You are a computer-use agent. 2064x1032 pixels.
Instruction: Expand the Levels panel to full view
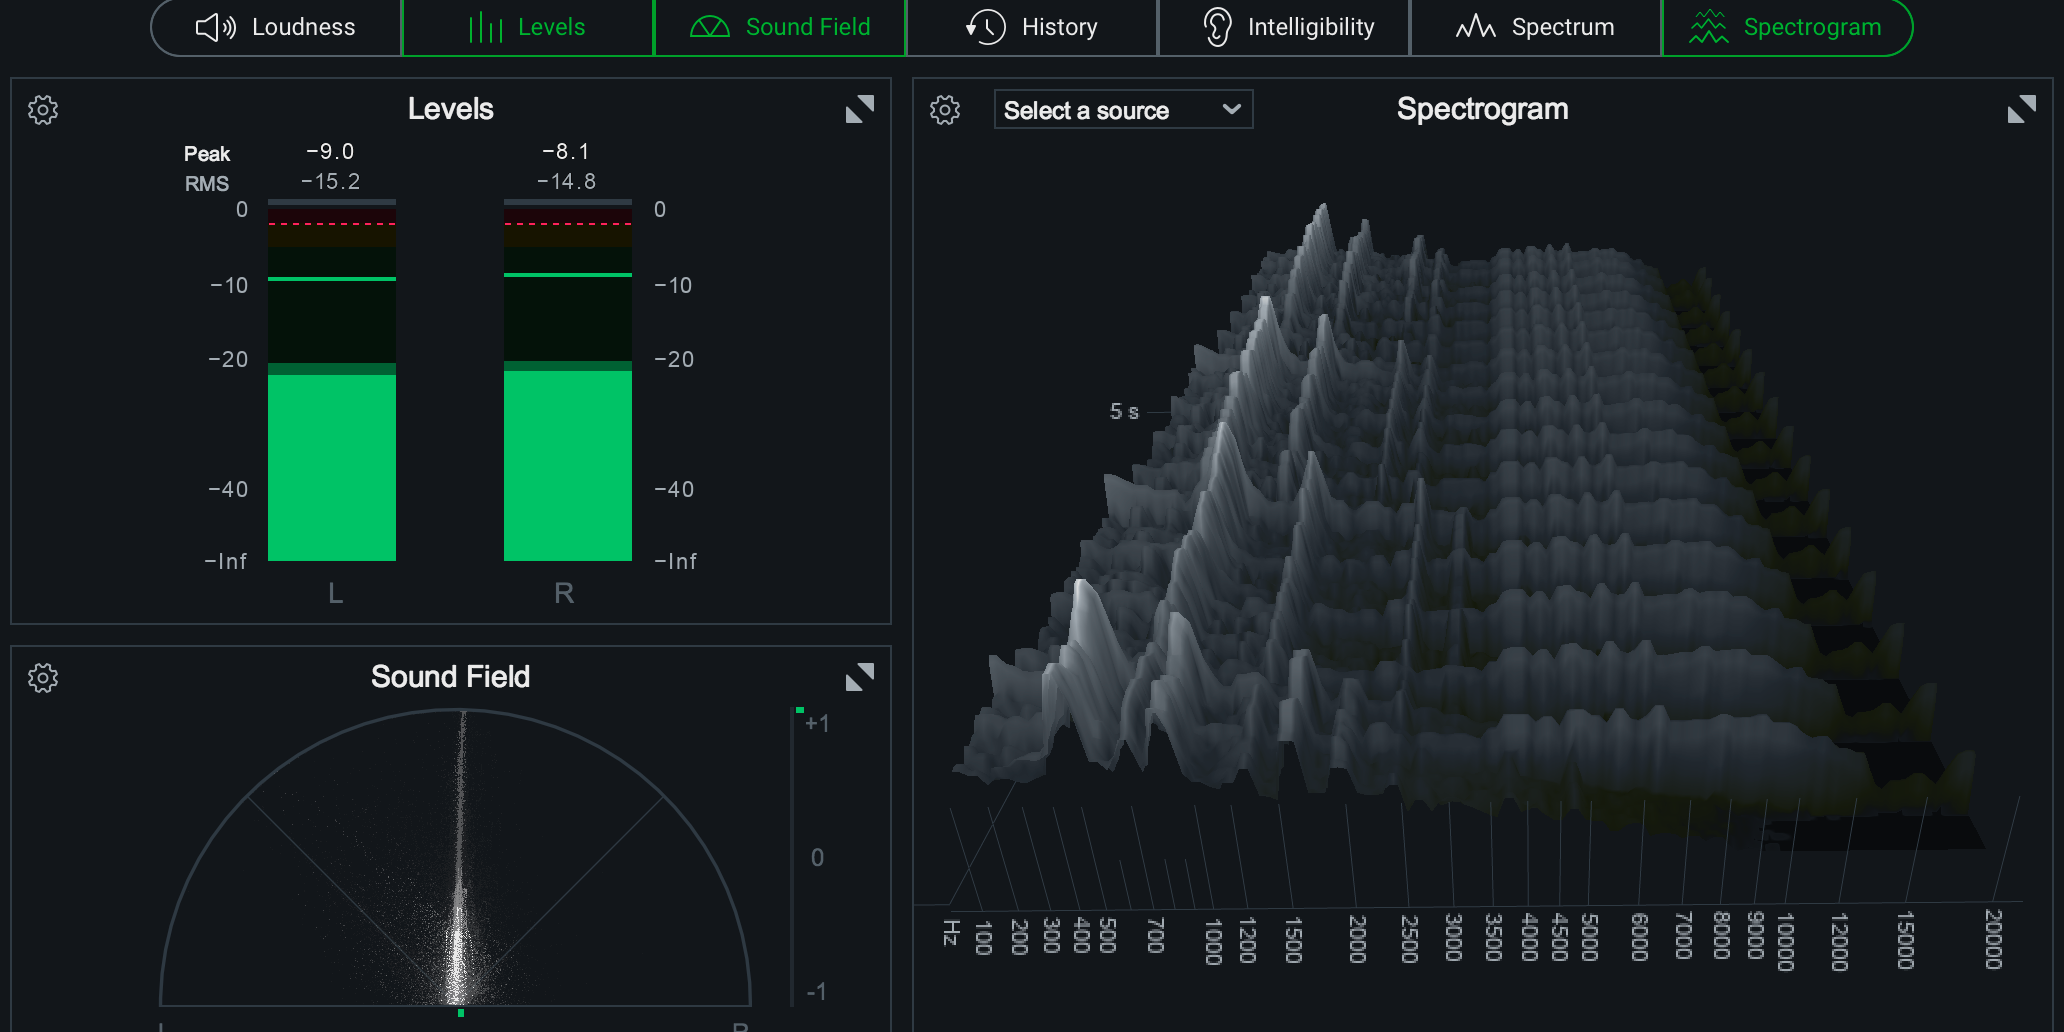(859, 109)
